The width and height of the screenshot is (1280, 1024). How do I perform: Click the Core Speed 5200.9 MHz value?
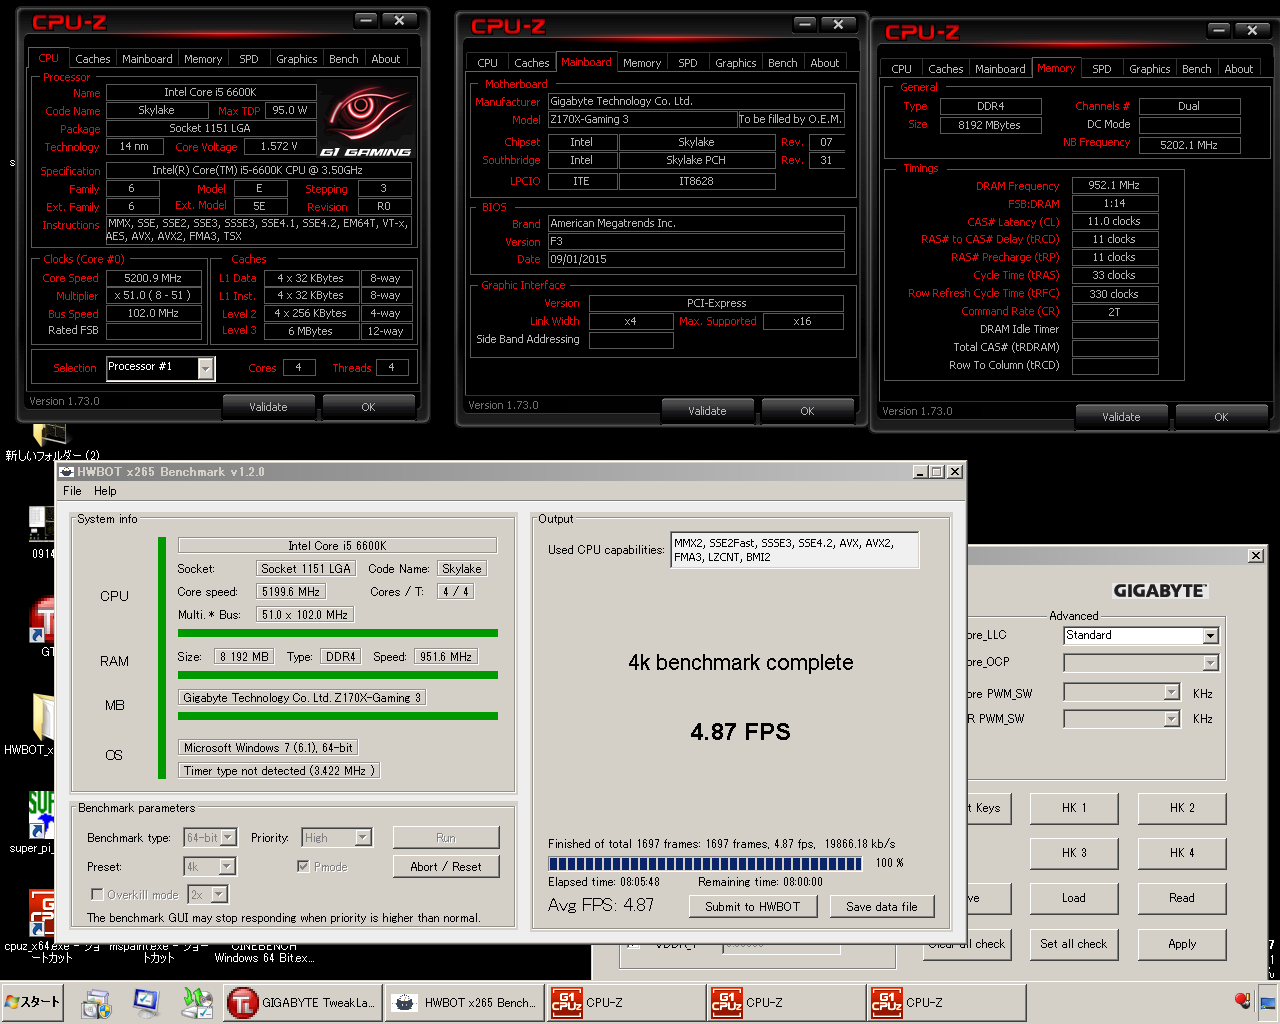tap(152, 278)
